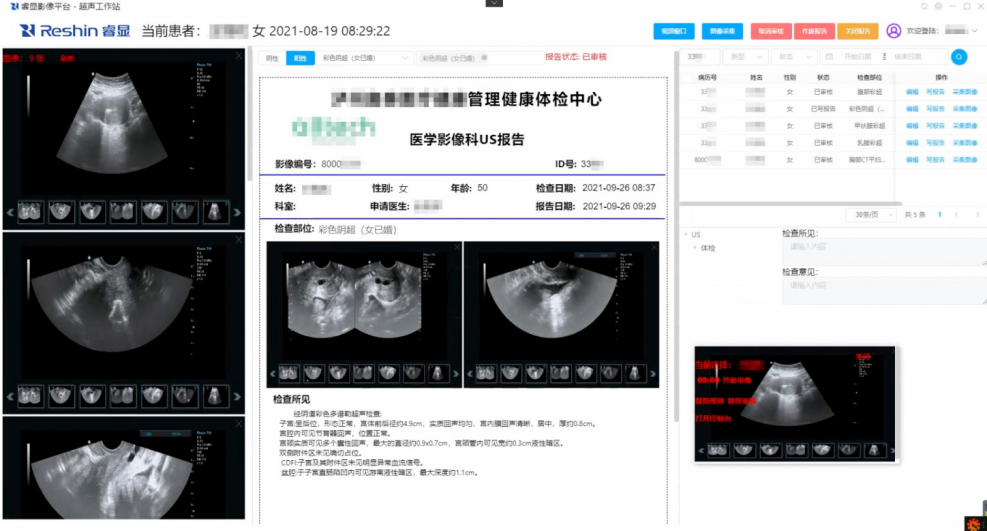Click the user avatar icon
This screenshot has height=531, width=987.
point(893,31)
